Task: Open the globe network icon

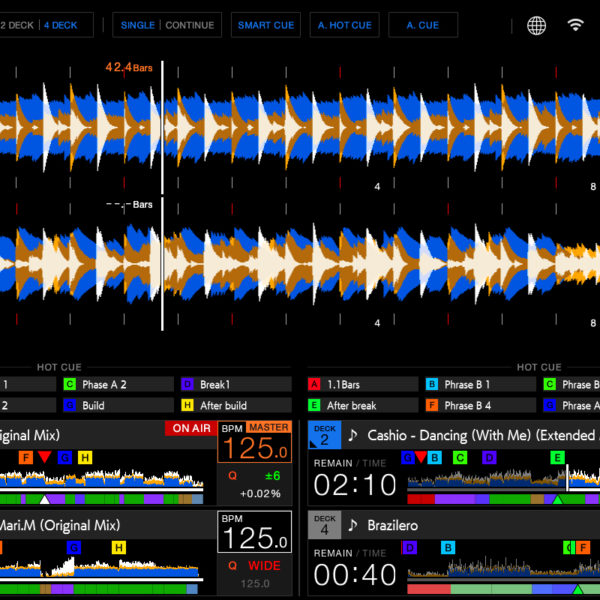Action: 536,26
